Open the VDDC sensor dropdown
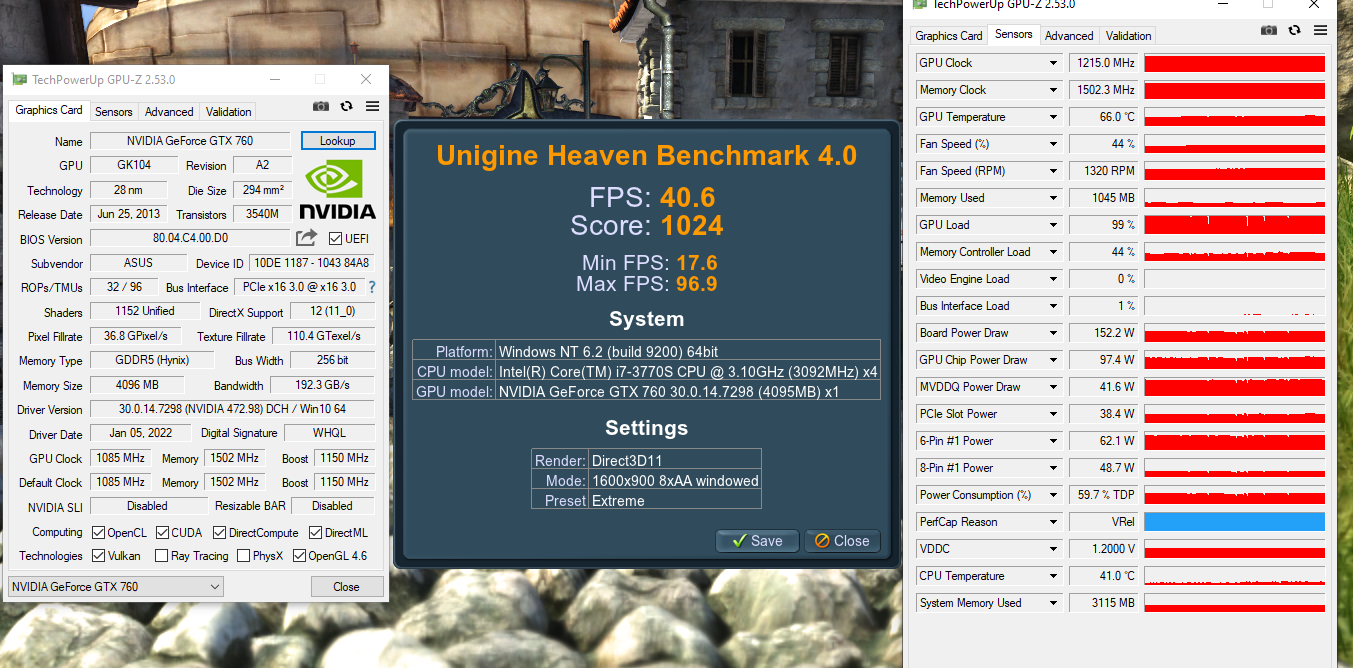Screen dimensions: 1353x668 pyautogui.click(x=1053, y=549)
